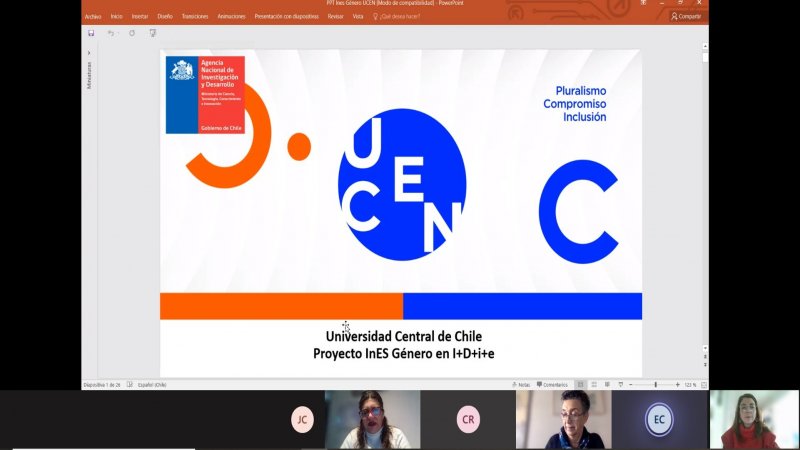Select the video tile next to CR

[x=563, y=420]
